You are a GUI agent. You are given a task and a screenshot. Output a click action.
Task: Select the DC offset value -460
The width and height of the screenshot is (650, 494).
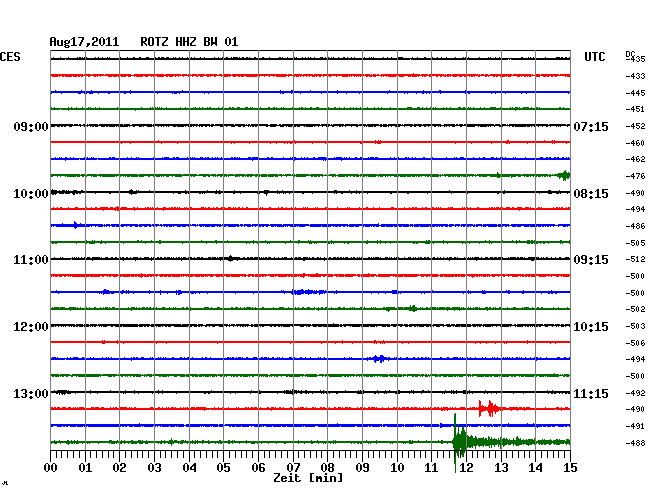[x=635, y=143]
